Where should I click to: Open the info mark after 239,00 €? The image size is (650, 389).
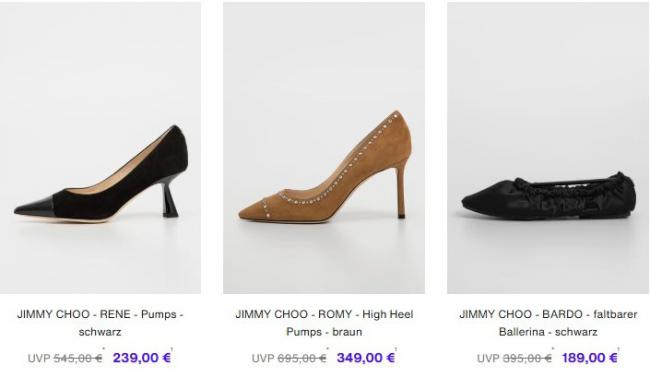point(172,349)
